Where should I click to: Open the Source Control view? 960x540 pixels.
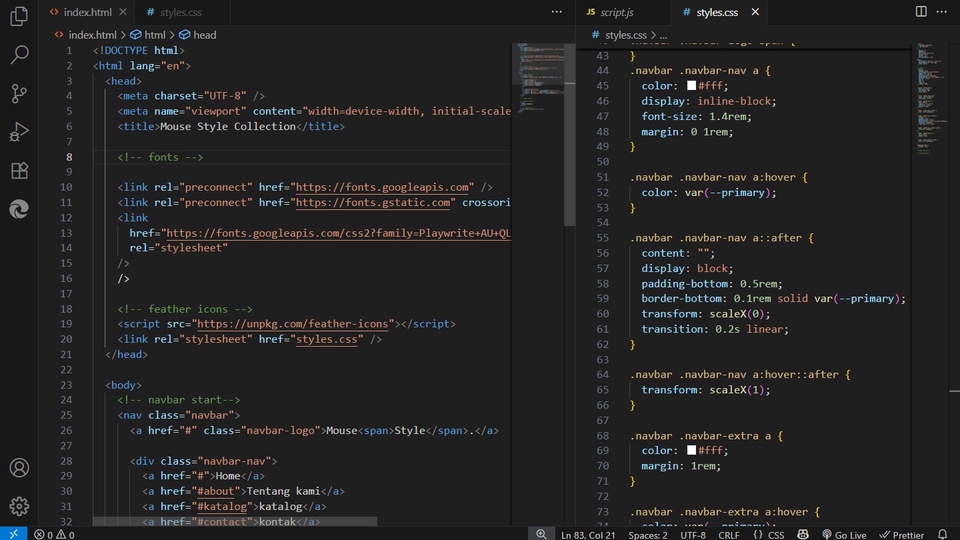click(19, 94)
